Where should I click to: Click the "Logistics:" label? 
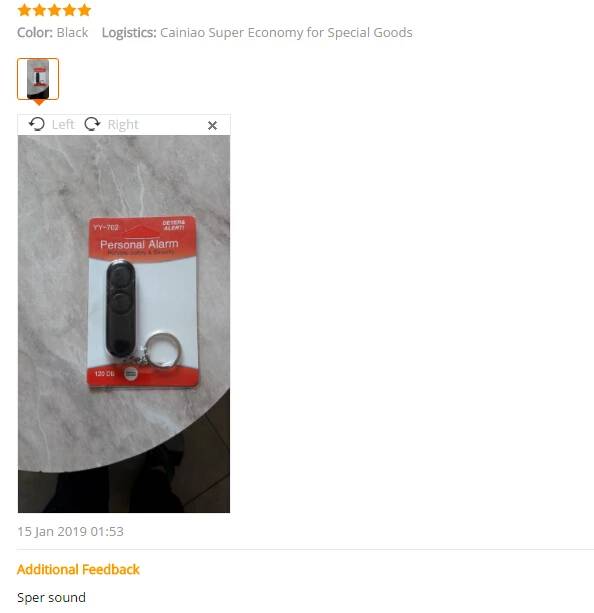pyautogui.click(x=129, y=32)
